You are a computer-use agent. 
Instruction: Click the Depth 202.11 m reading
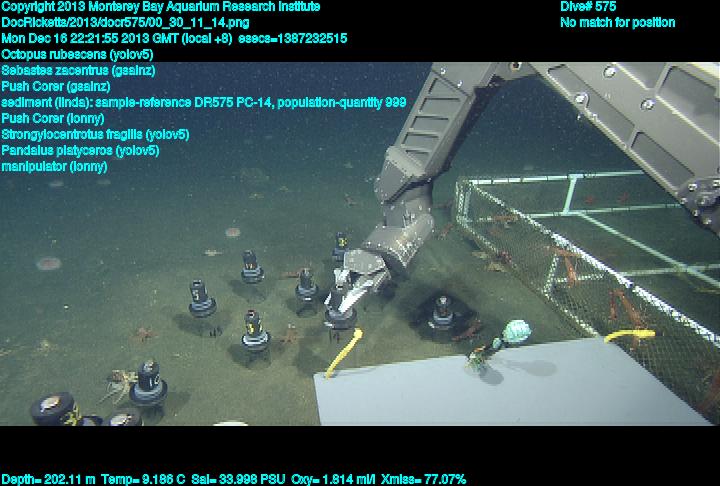click(48, 479)
